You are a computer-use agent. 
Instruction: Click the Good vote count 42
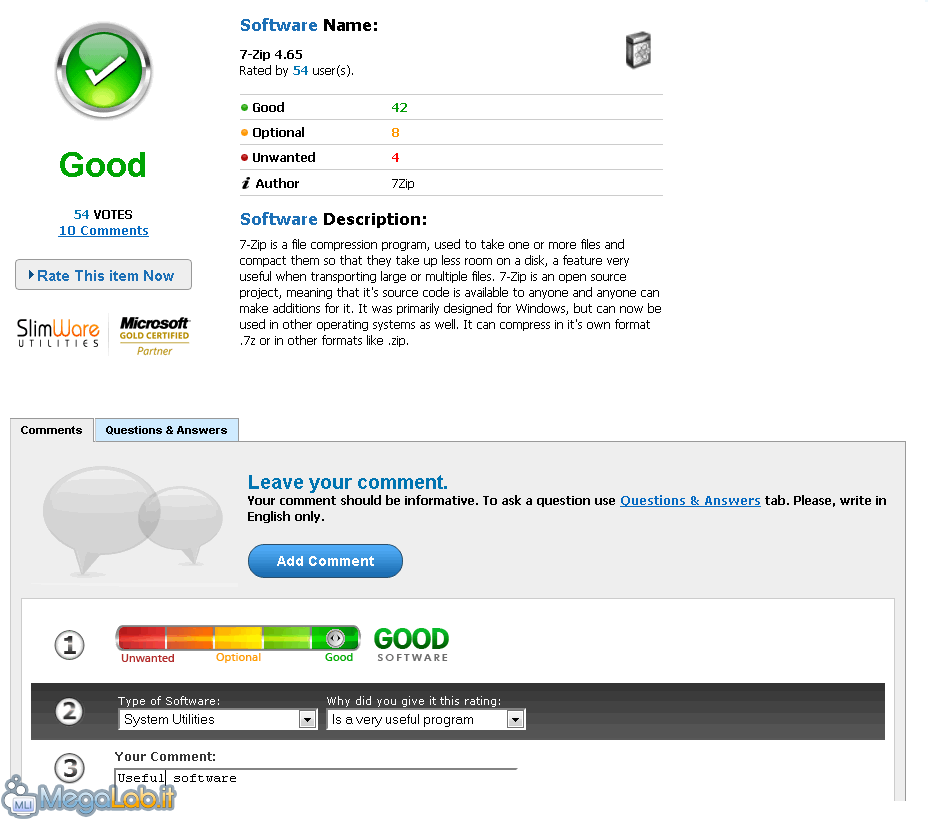click(399, 108)
